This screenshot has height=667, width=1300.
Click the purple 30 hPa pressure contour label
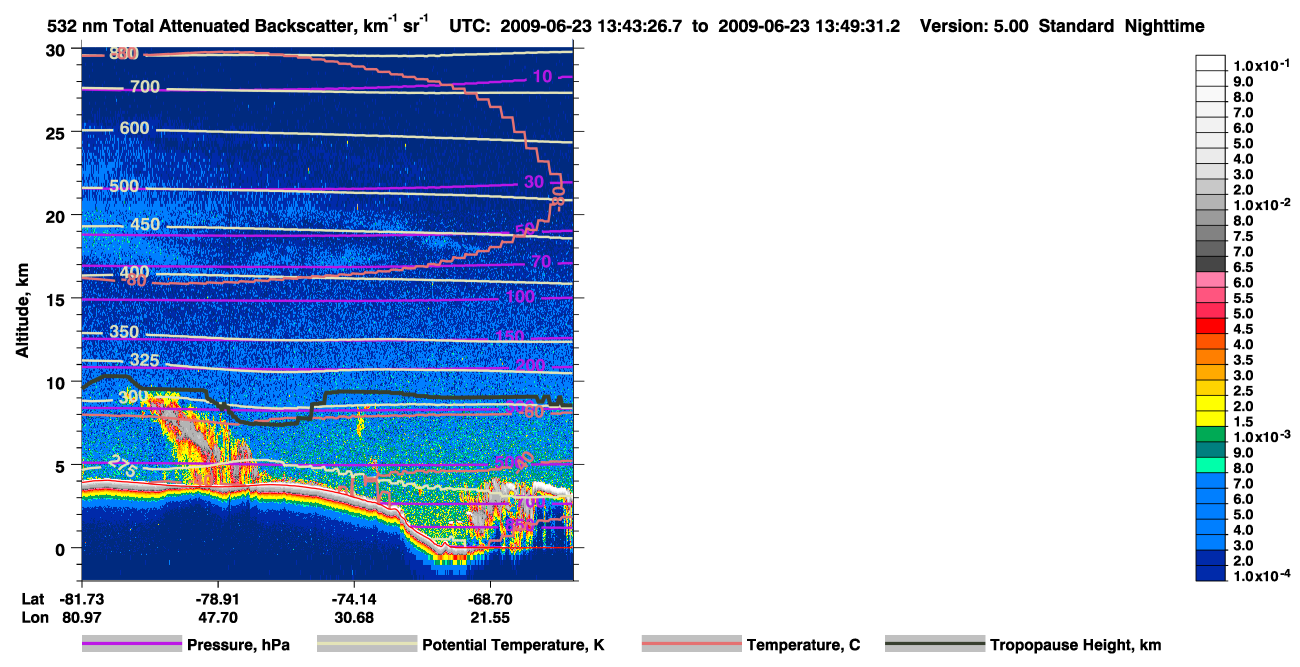534,181
